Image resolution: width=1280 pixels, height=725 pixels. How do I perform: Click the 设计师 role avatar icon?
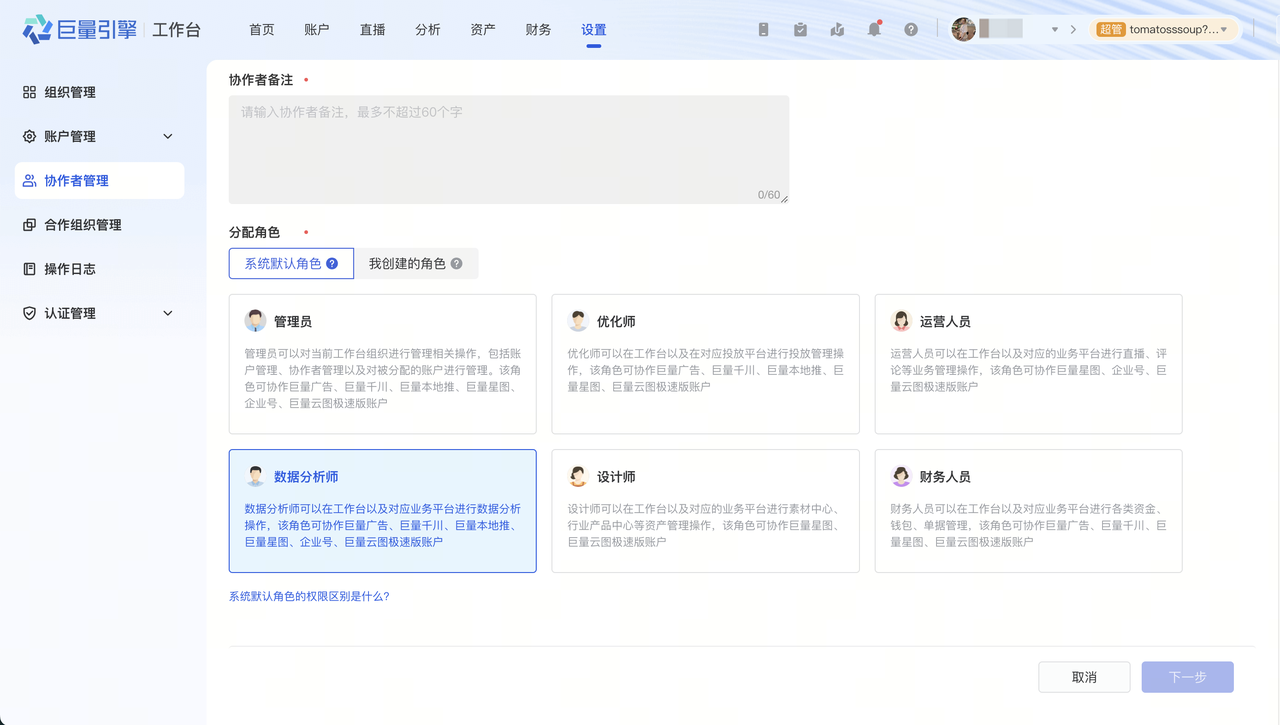[x=578, y=477]
